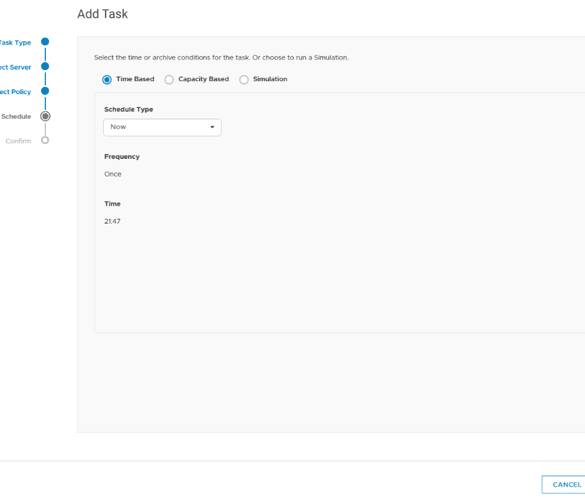Go back to the Server step label
The image size is (585, 504).
15,67
